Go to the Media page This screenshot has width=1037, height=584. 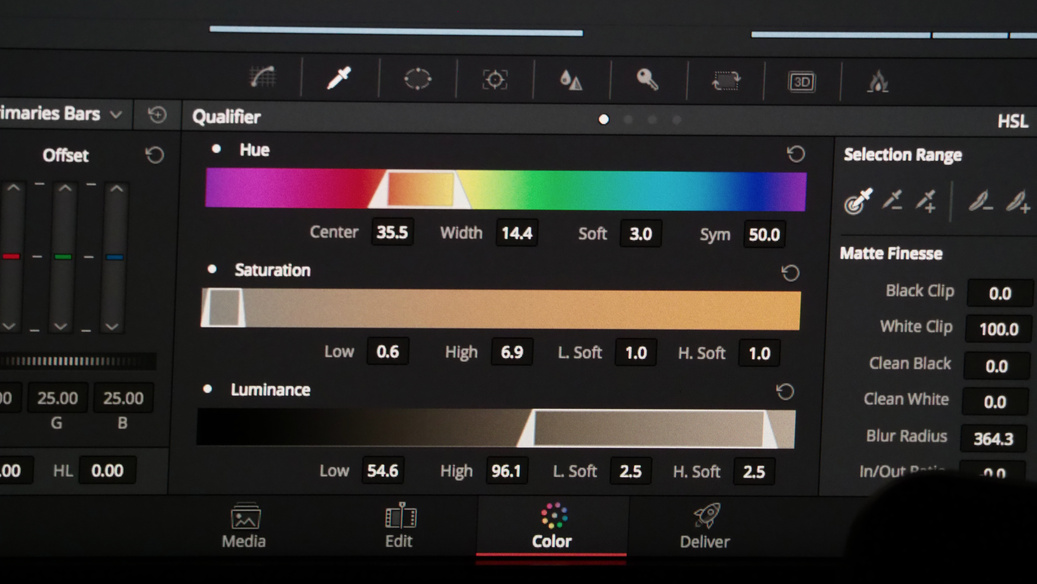pyautogui.click(x=244, y=526)
